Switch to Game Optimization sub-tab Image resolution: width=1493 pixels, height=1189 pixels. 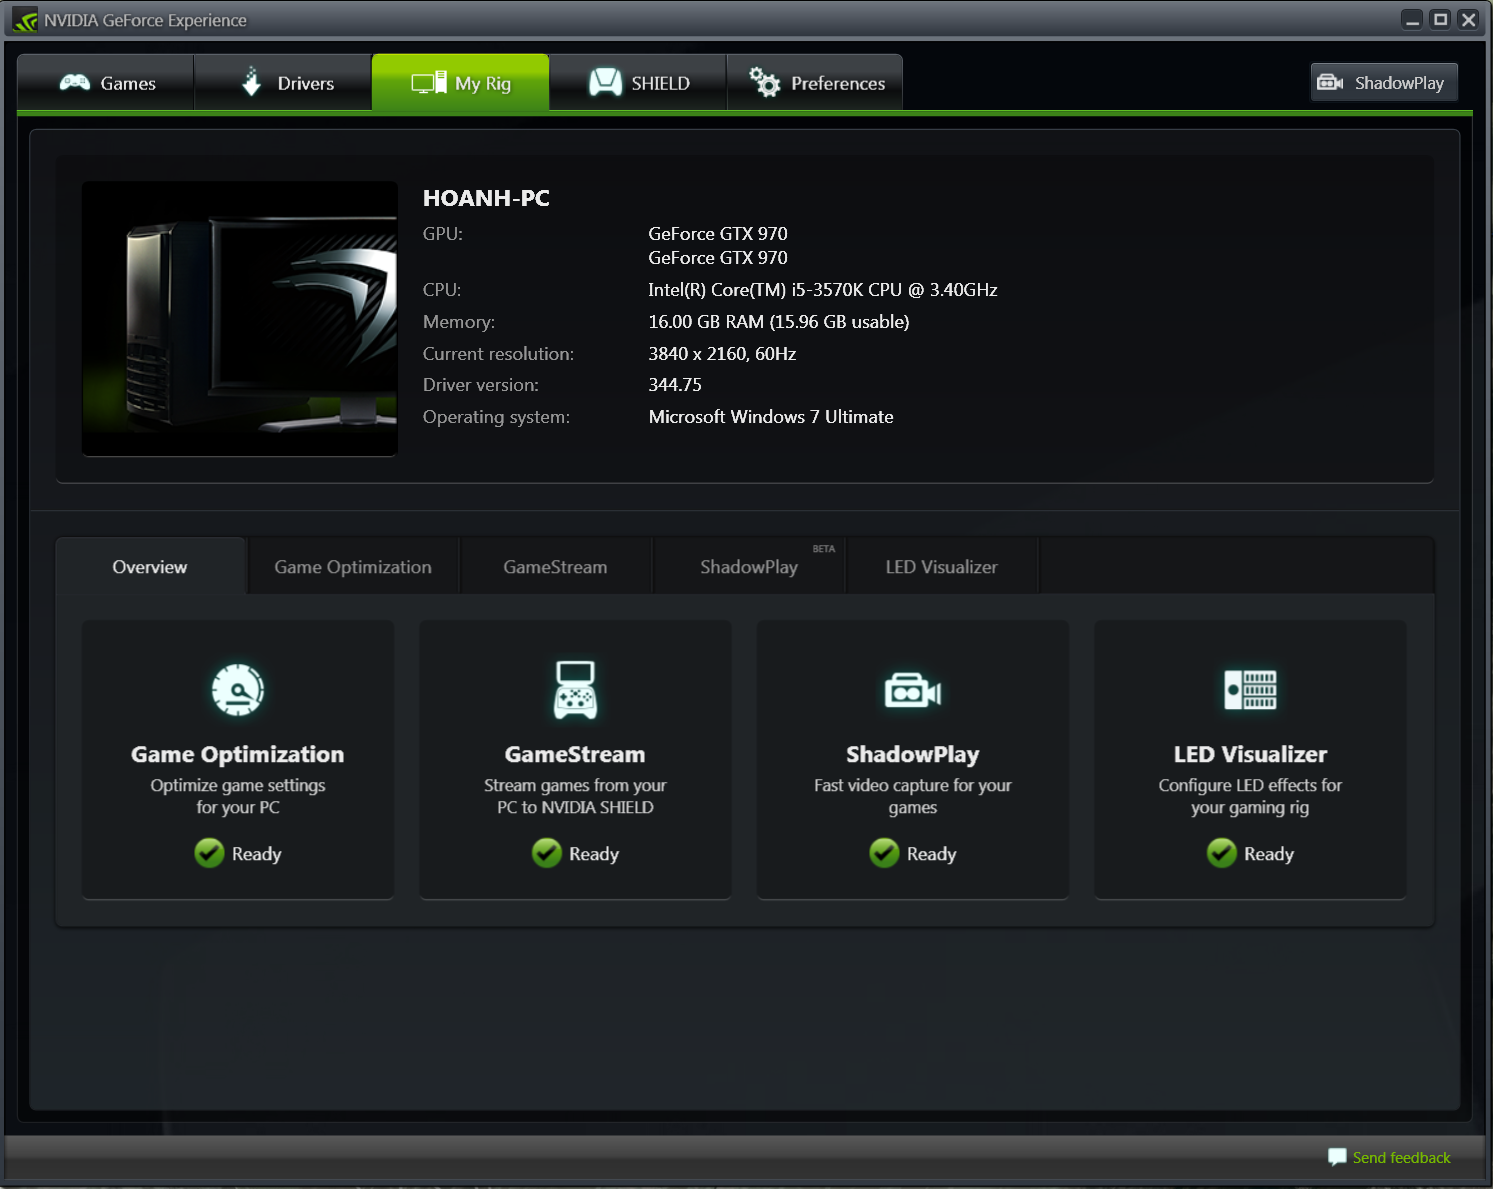[x=353, y=567]
